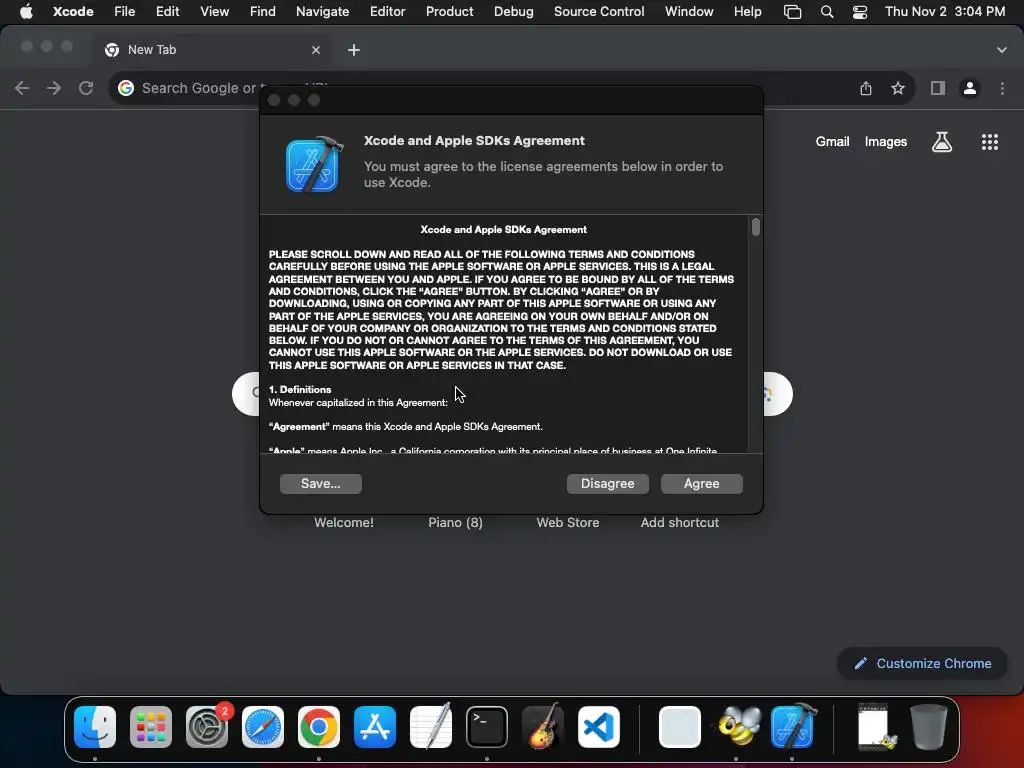Image resolution: width=1024 pixels, height=768 pixels.
Task: Open the Help menu
Action: (x=747, y=11)
